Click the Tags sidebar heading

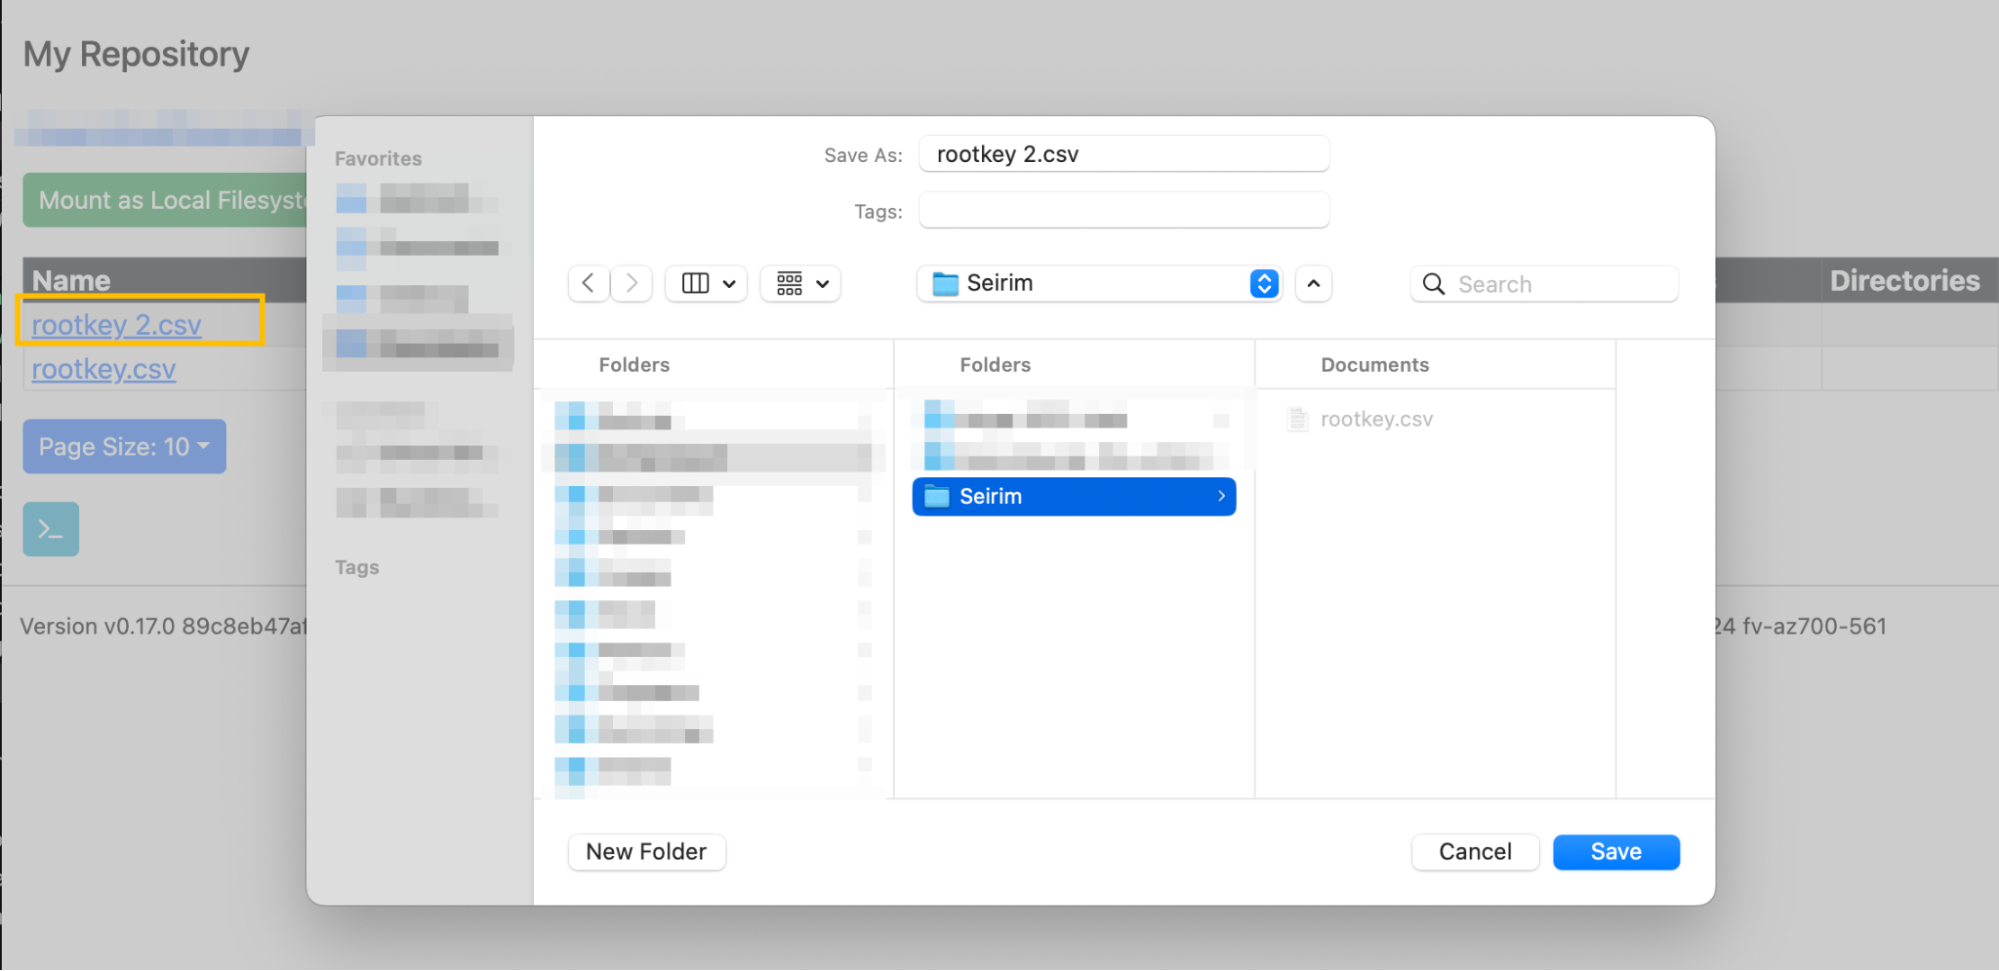coord(357,567)
